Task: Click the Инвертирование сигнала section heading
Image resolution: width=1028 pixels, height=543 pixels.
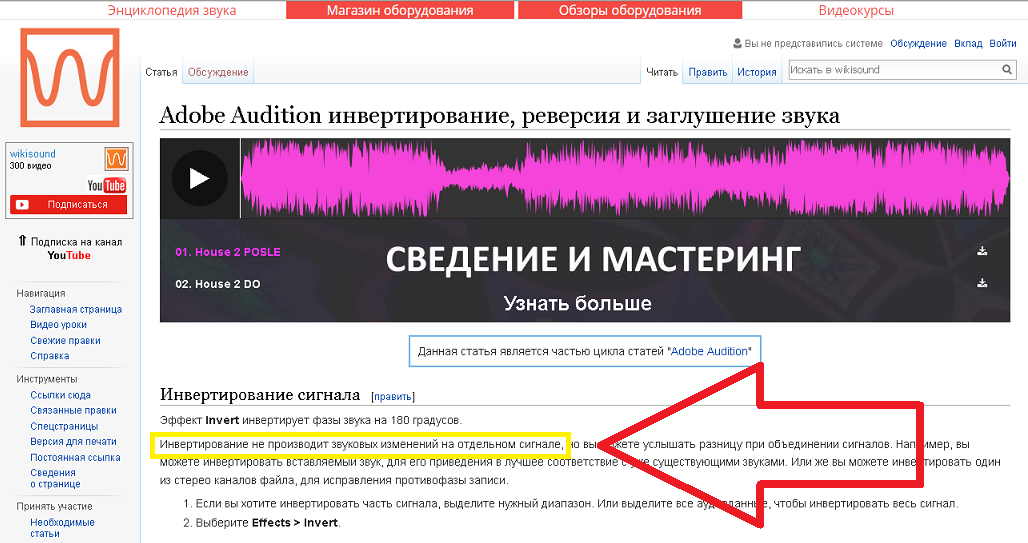Action: (260, 394)
